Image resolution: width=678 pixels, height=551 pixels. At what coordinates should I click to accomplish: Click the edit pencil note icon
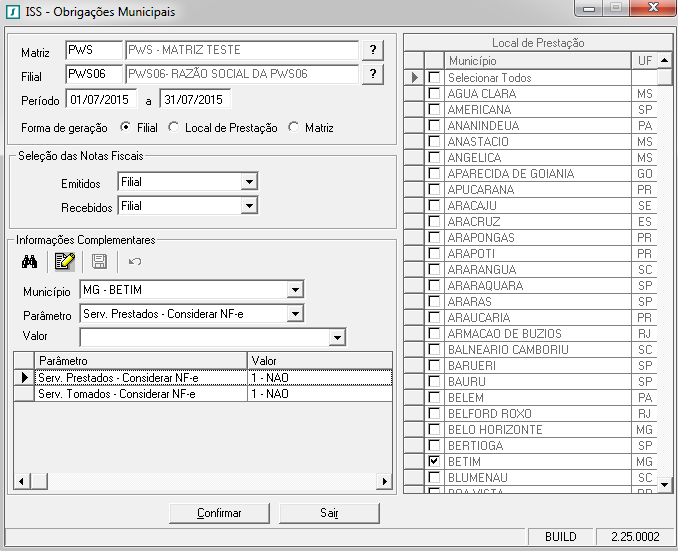[64, 262]
